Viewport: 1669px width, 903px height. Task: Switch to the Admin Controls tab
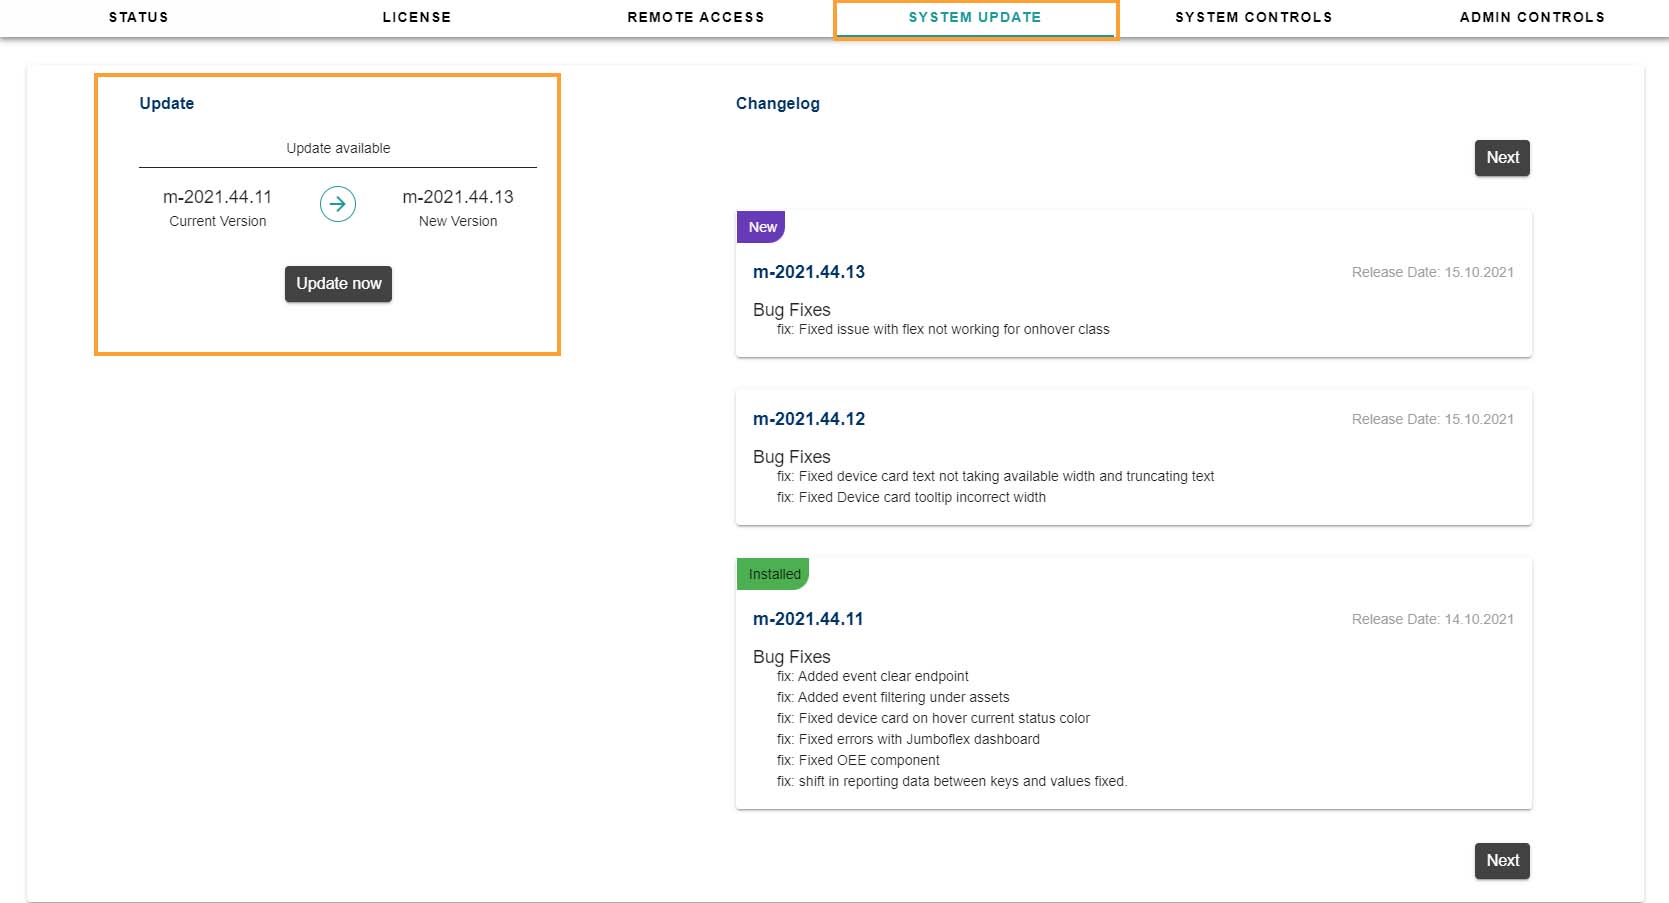tap(1532, 17)
